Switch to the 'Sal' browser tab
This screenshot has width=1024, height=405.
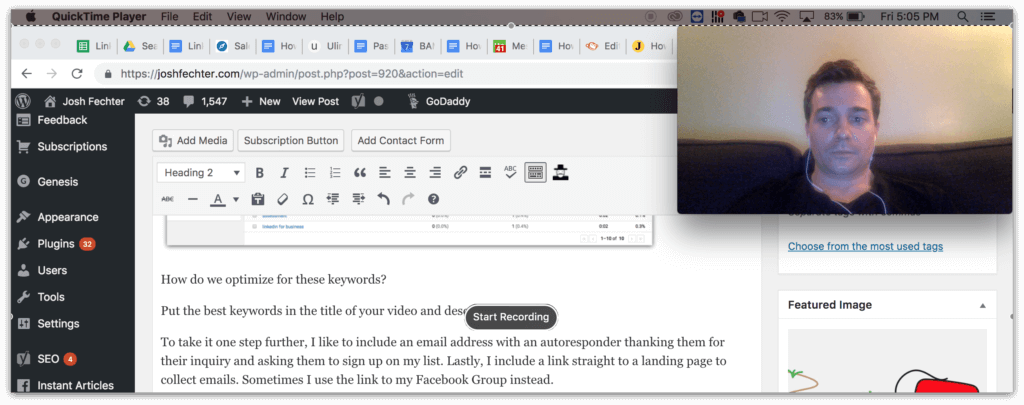[233, 46]
